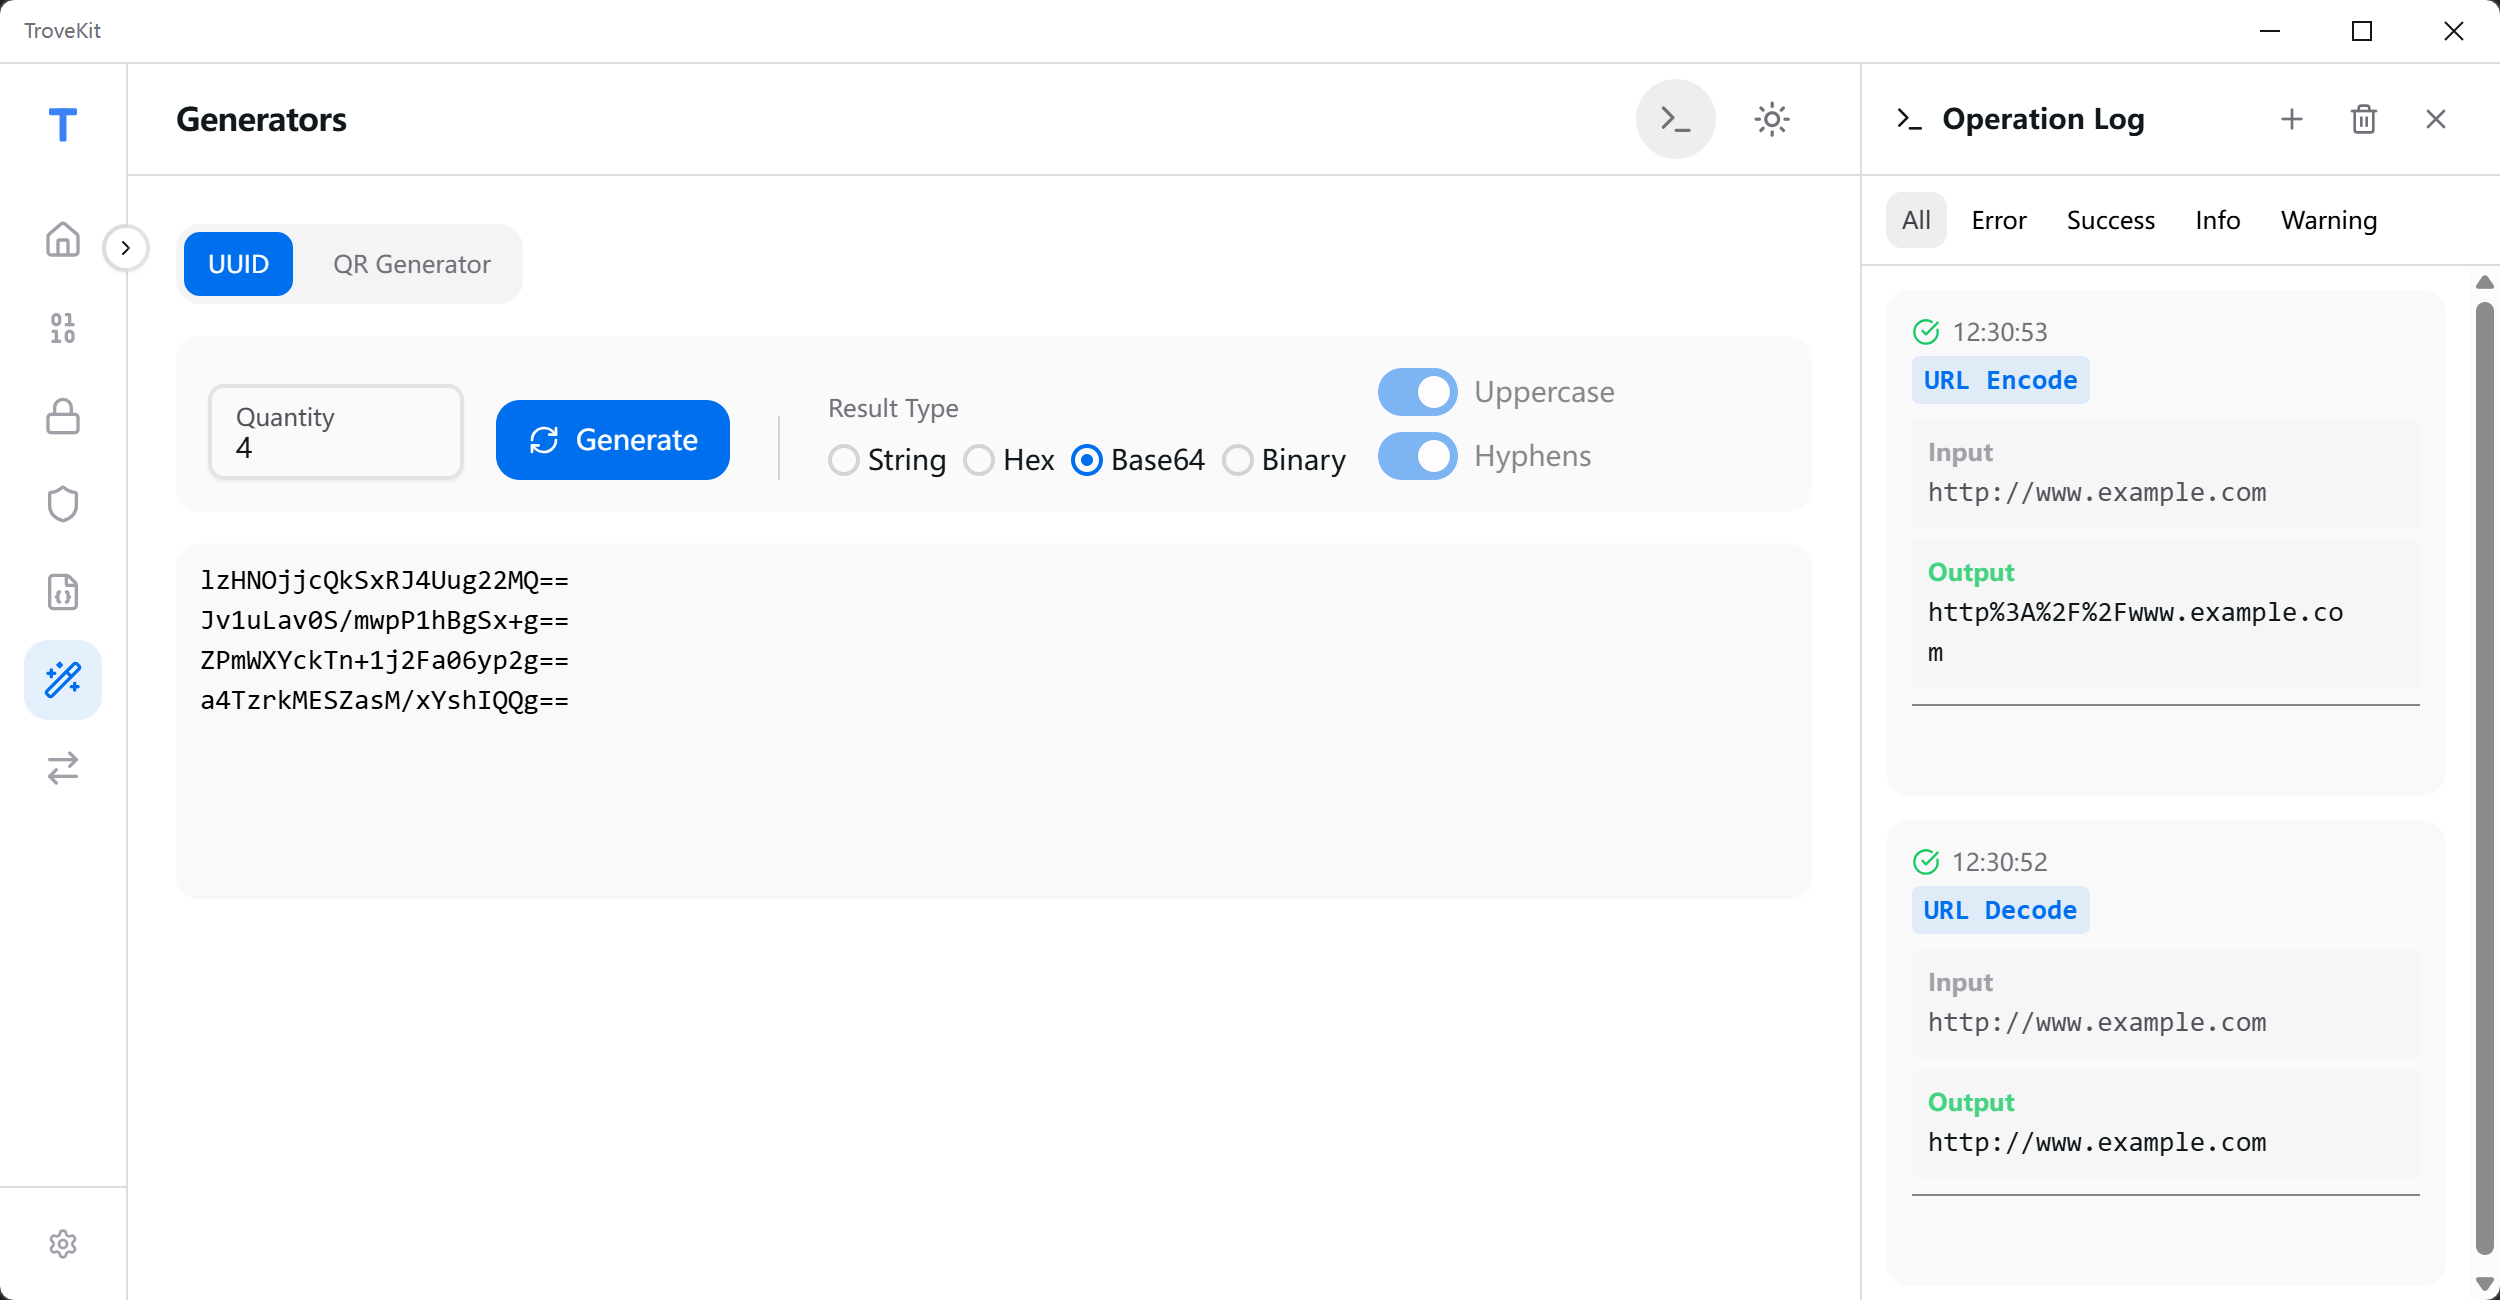The width and height of the screenshot is (2500, 1300).
Task: Toggle the light theme sun icon
Action: pyautogui.click(x=1771, y=120)
